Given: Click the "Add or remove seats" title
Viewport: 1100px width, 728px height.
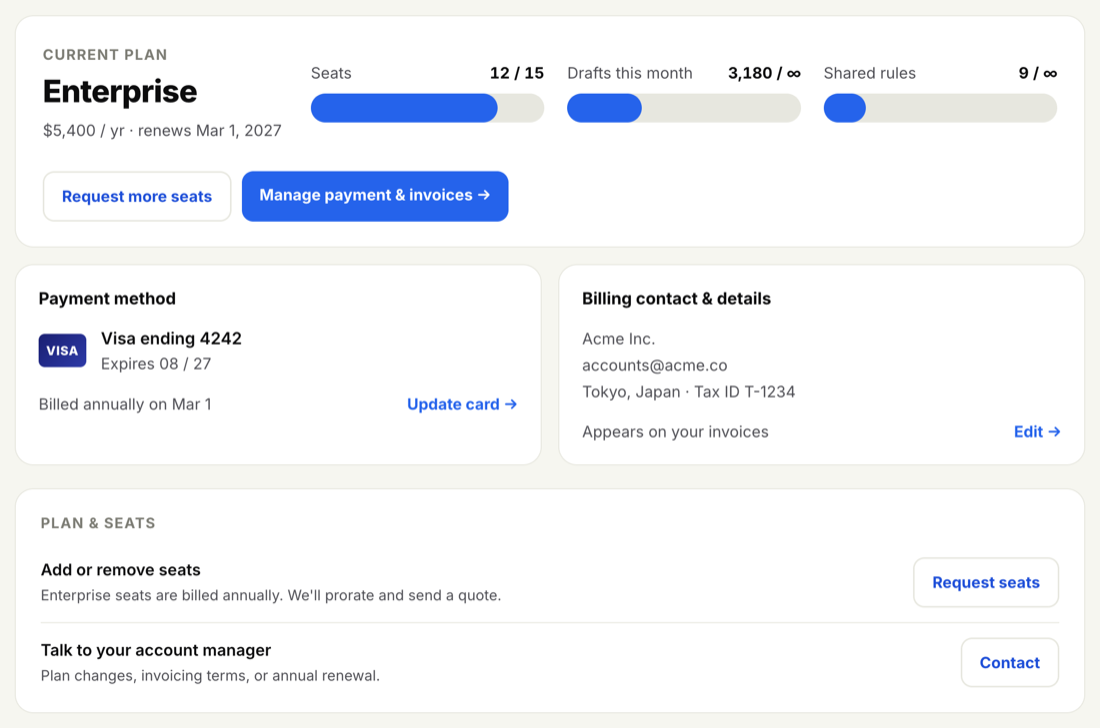Looking at the screenshot, I should pos(121,569).
